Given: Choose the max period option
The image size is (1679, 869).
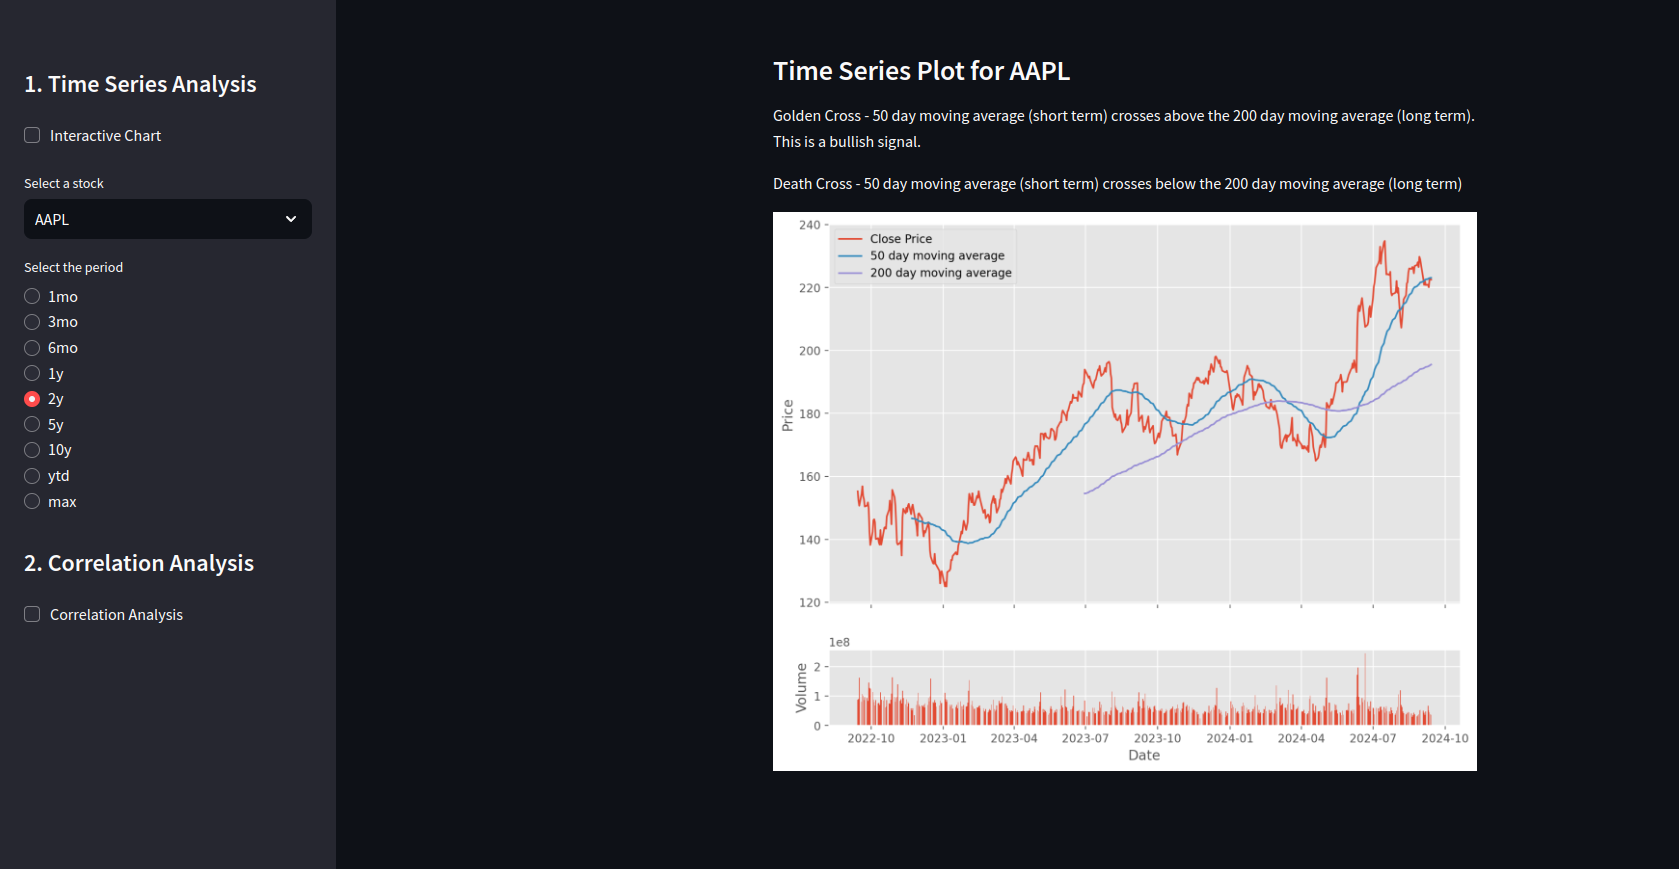Looking at the screenshot, I should [x=32, y=502].
